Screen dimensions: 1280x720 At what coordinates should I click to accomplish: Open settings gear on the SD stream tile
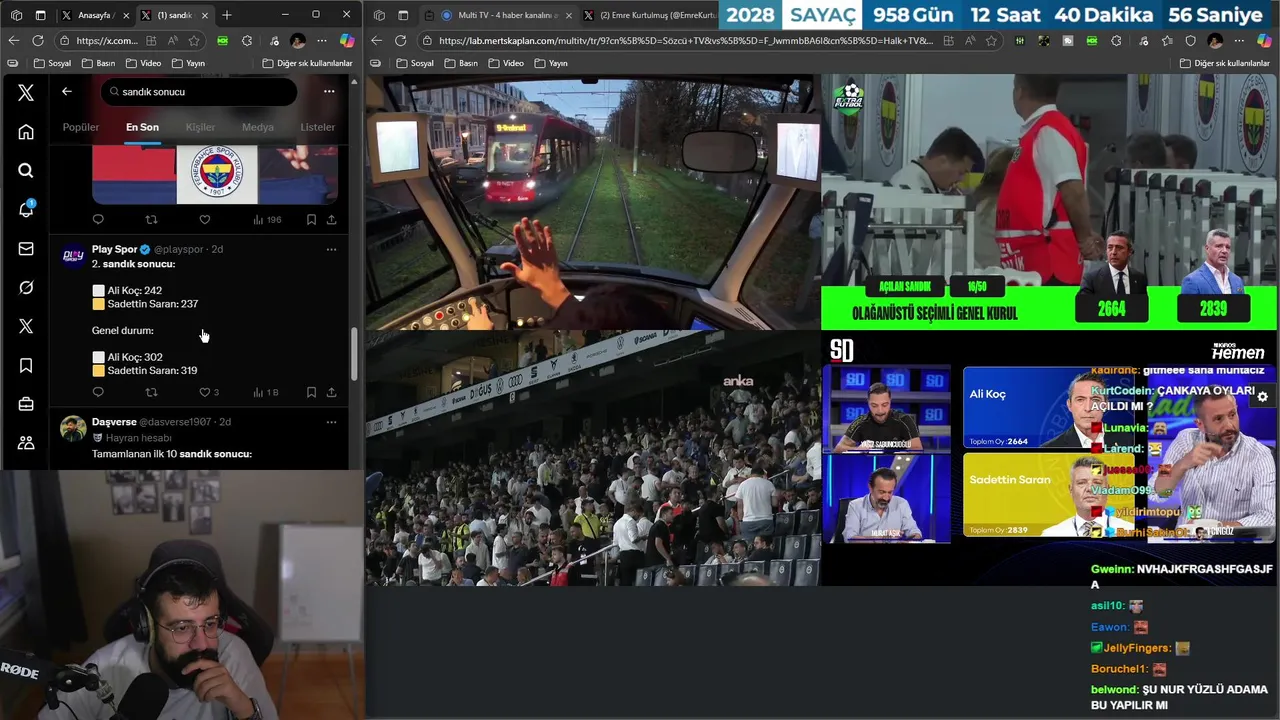(x=1262, y=397)
